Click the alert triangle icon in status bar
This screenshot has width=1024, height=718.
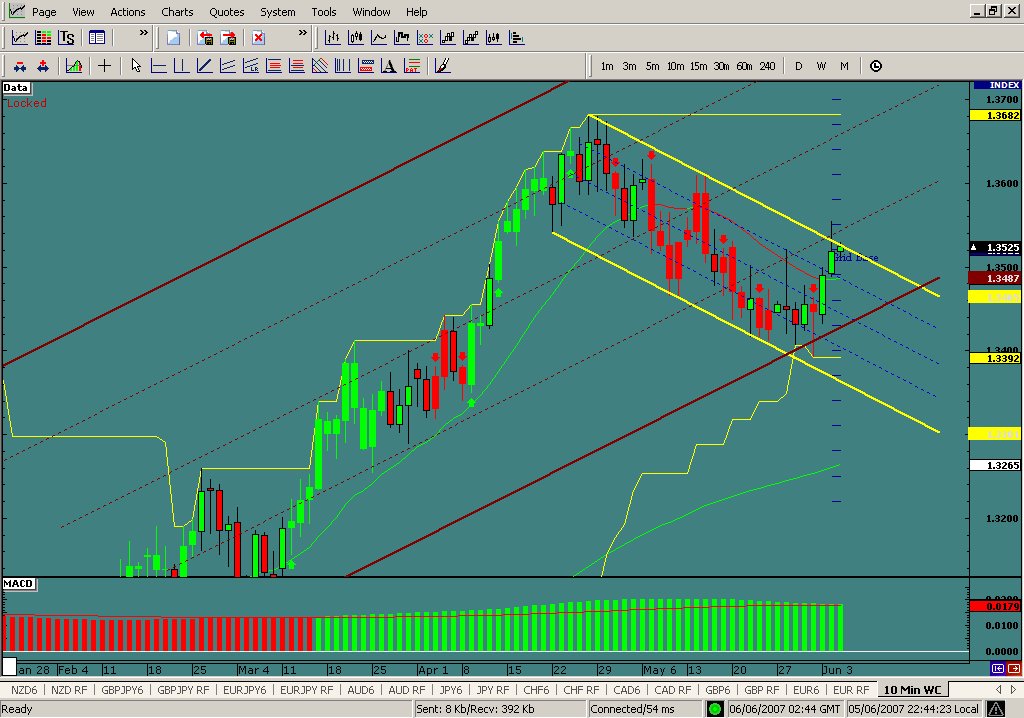996,709
